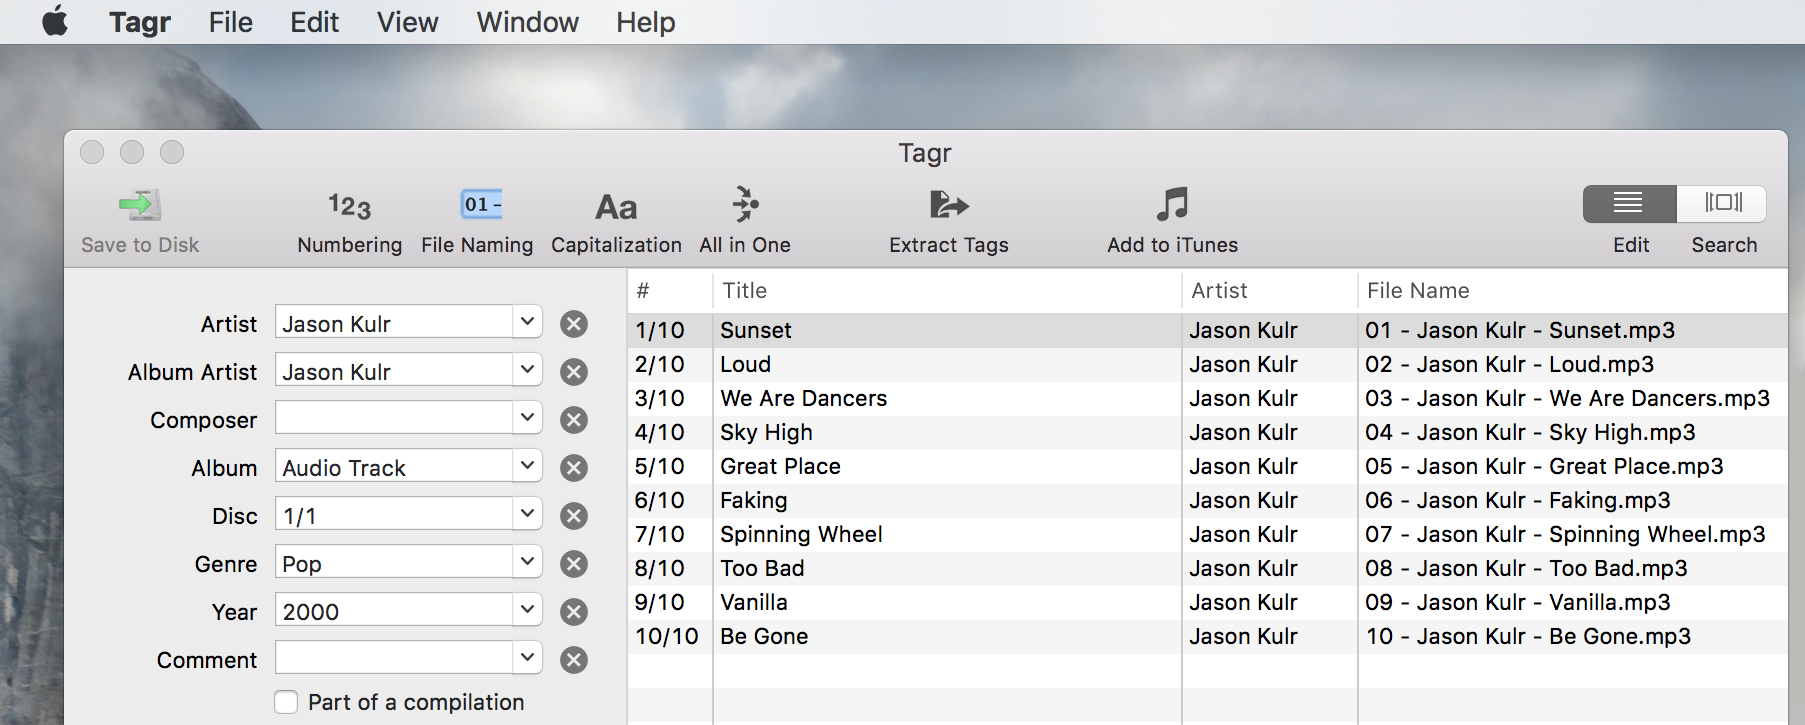This screenshot has width=1805, height=725.
Task: Open the File Naming tool
Action: pyautogui.click(x=481, y=205)
